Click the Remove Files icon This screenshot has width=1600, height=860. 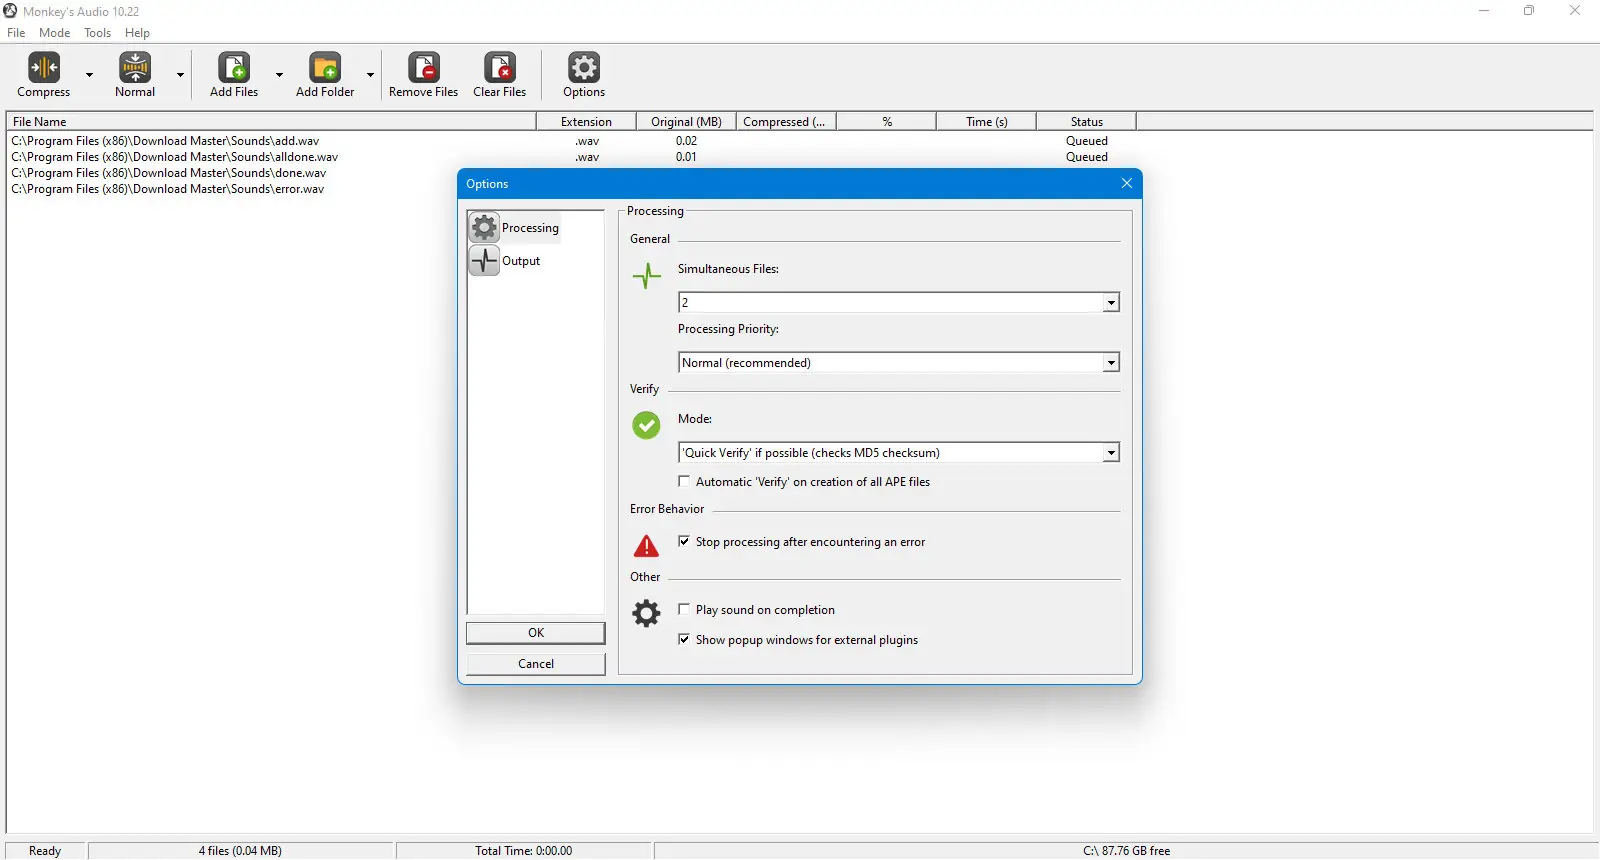click(x=424, y=68)
